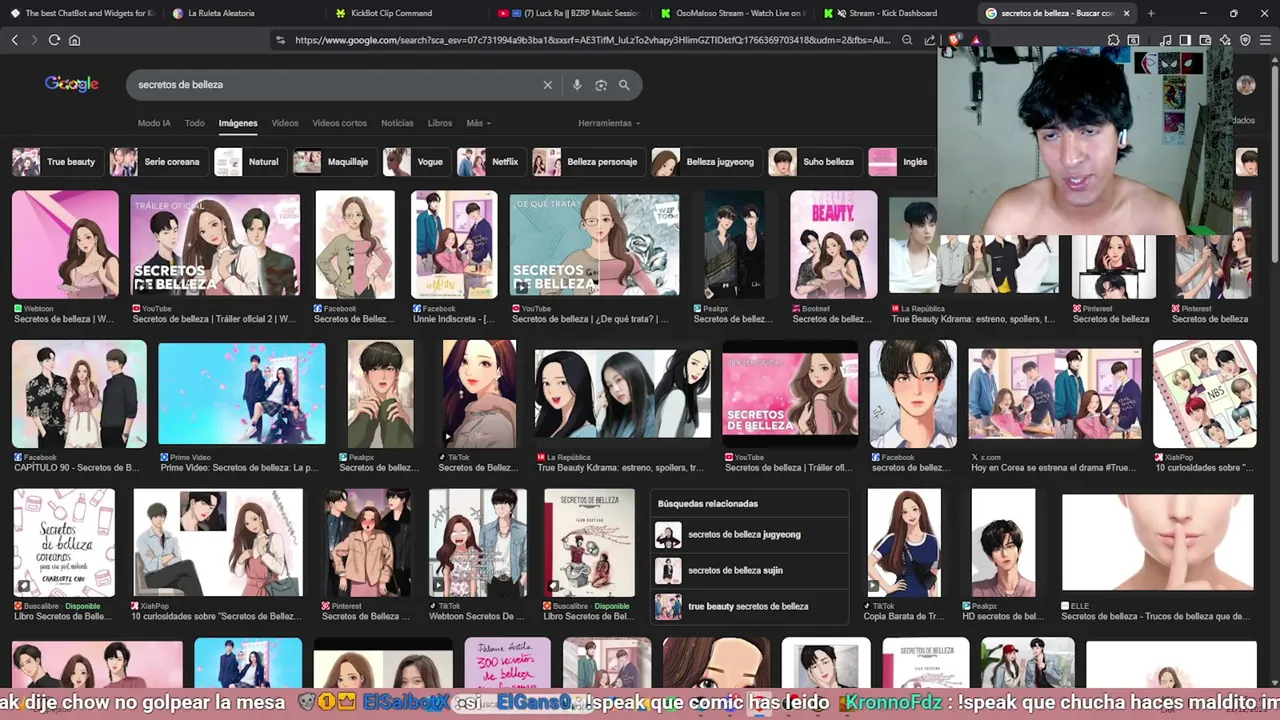Open related search secretos de belleza sujin
This screenshot has width=1280, height=720.
749,571
